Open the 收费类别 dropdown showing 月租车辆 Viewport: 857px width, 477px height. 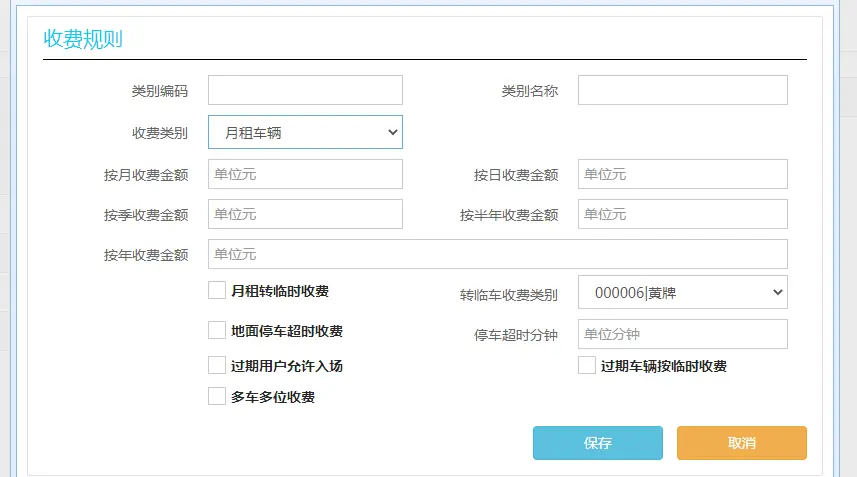pyautogui.click(x=305, y=132)
